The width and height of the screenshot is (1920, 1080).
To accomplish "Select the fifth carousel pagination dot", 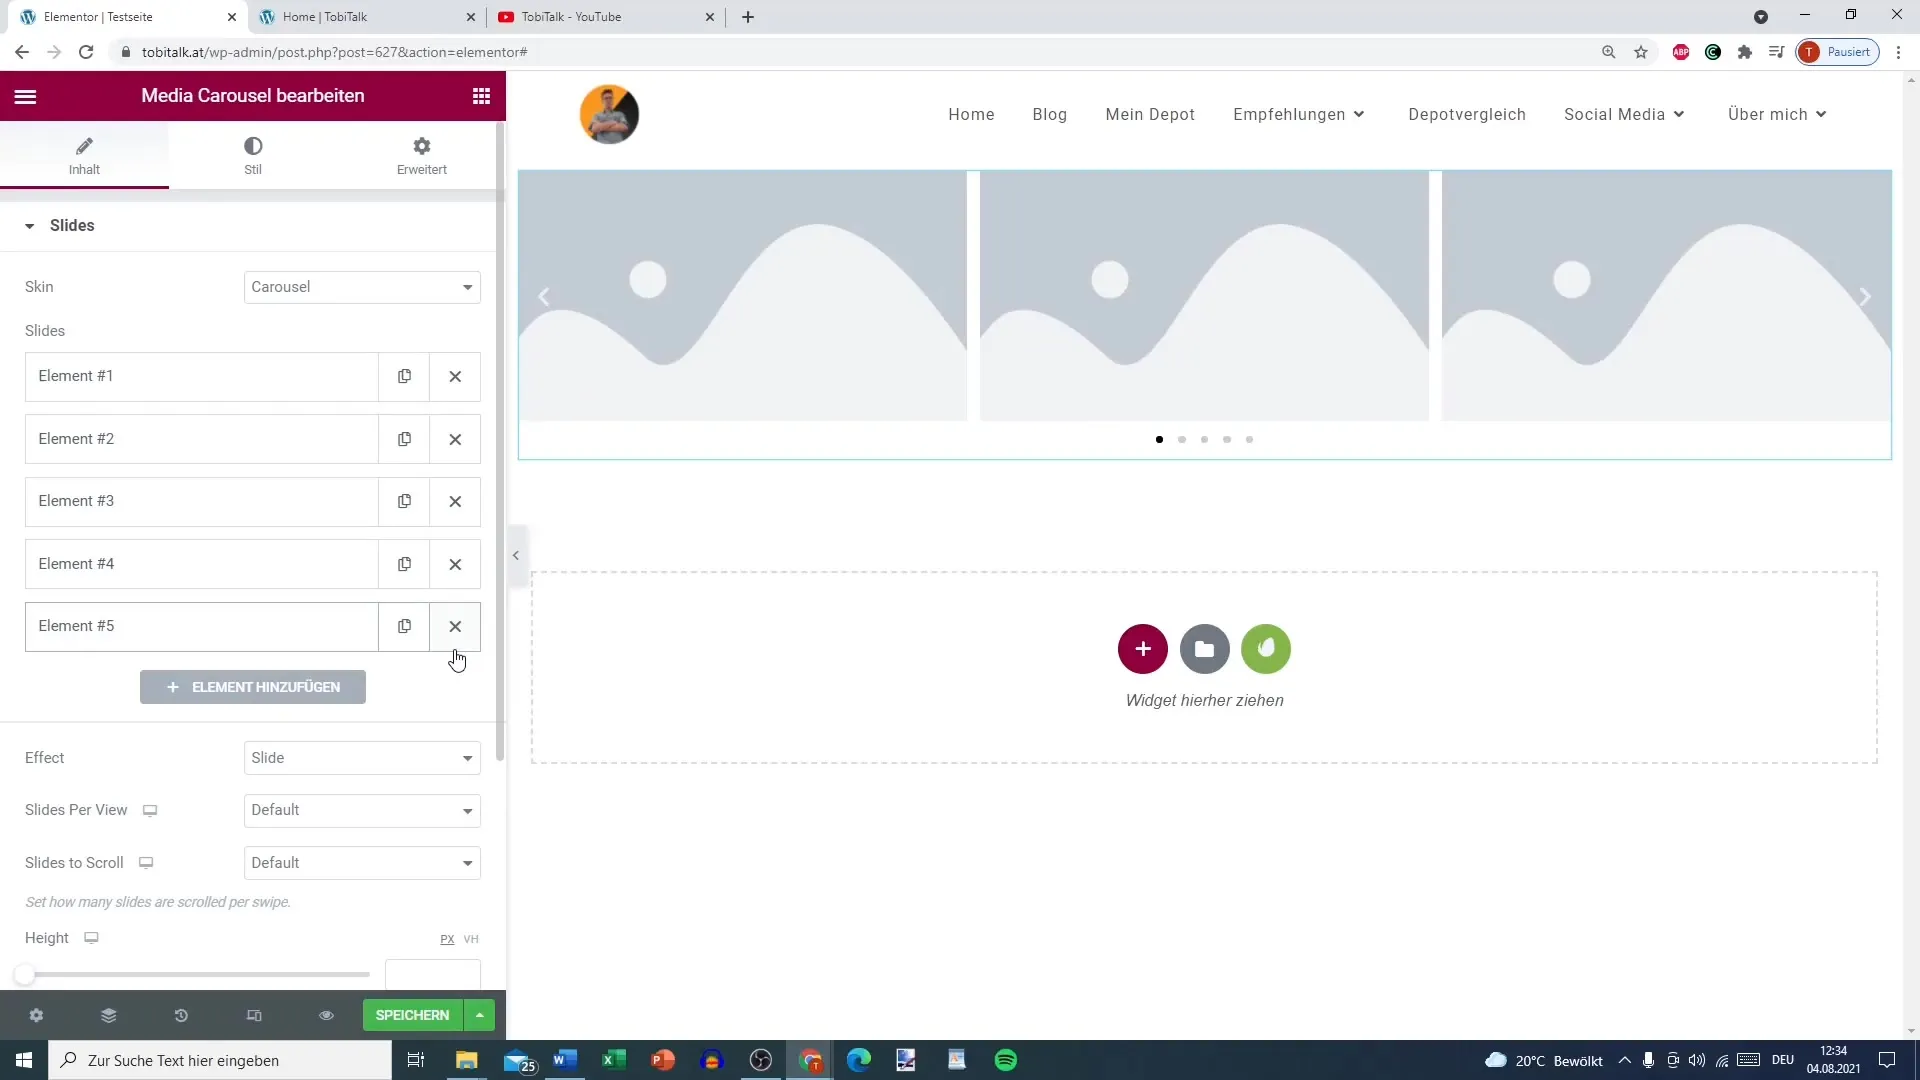I will [x=1249, y=439].
